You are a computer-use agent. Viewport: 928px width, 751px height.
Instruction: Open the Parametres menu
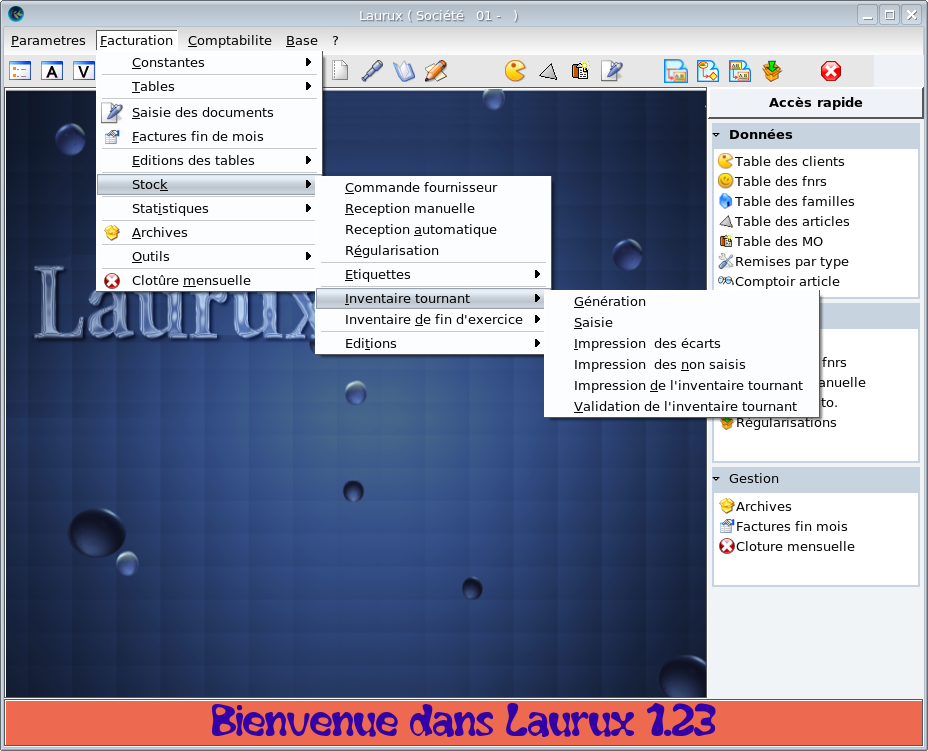(49, 40)
